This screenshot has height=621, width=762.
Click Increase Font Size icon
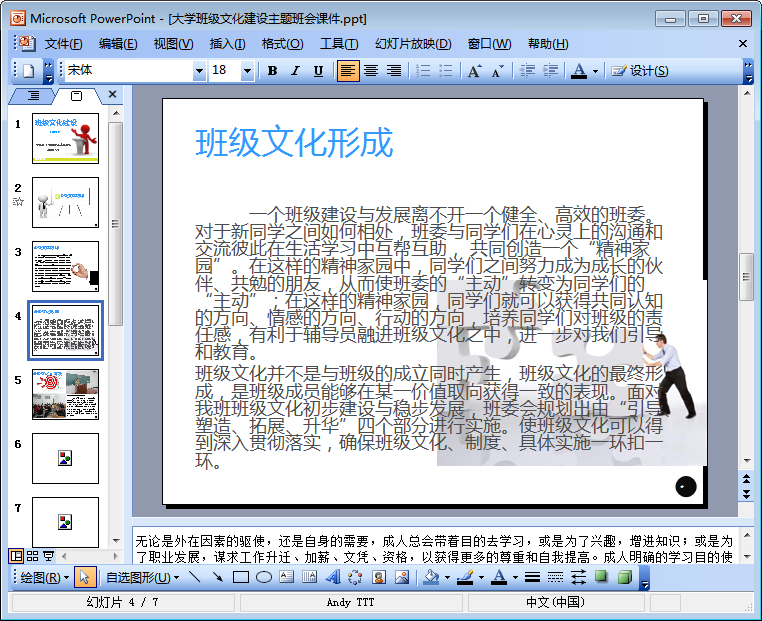point(475,71)
